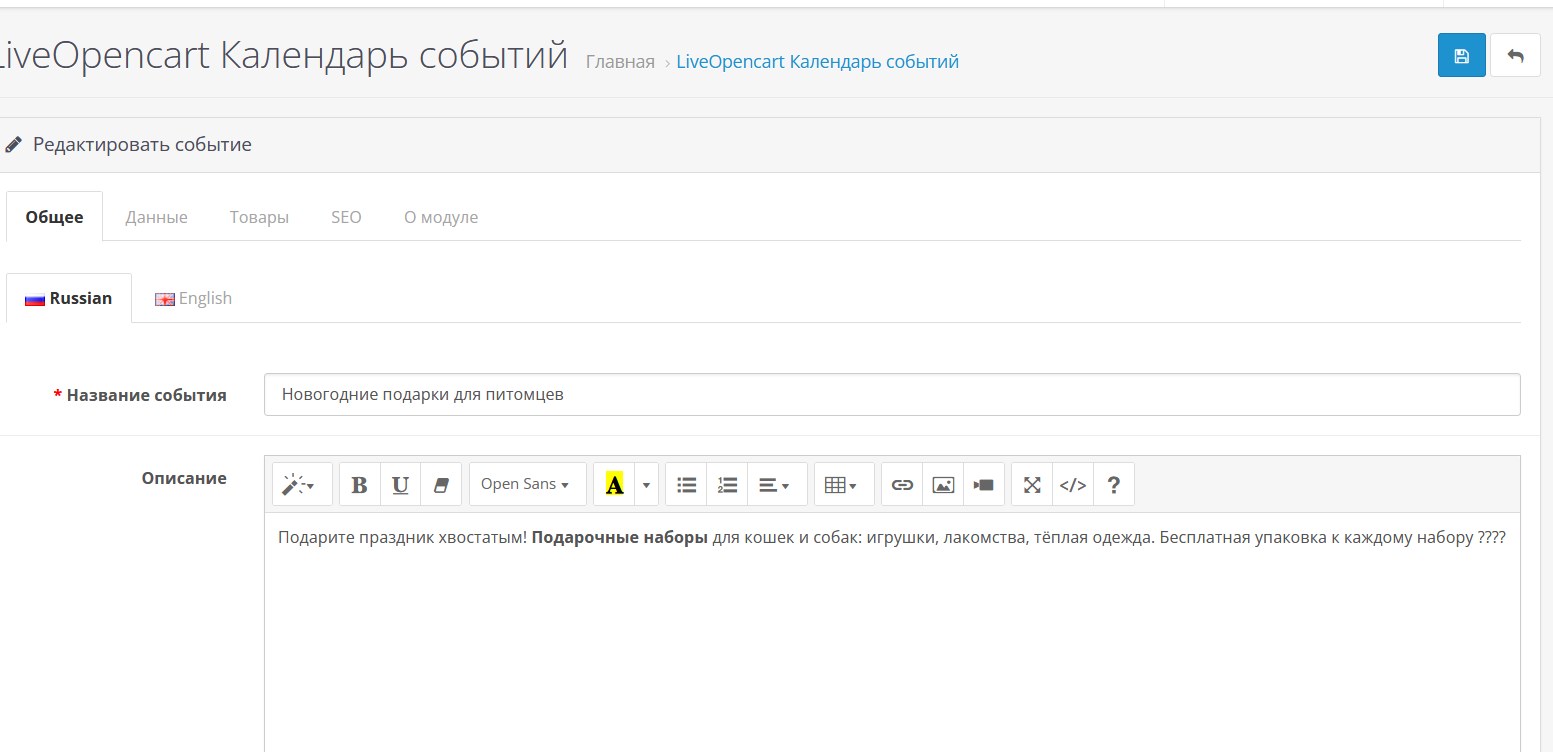This screenshot has height=752, width=1553.
Task: Click the Главная breadcrumb link
Action: pyautogui.click(x=620, y=62)
